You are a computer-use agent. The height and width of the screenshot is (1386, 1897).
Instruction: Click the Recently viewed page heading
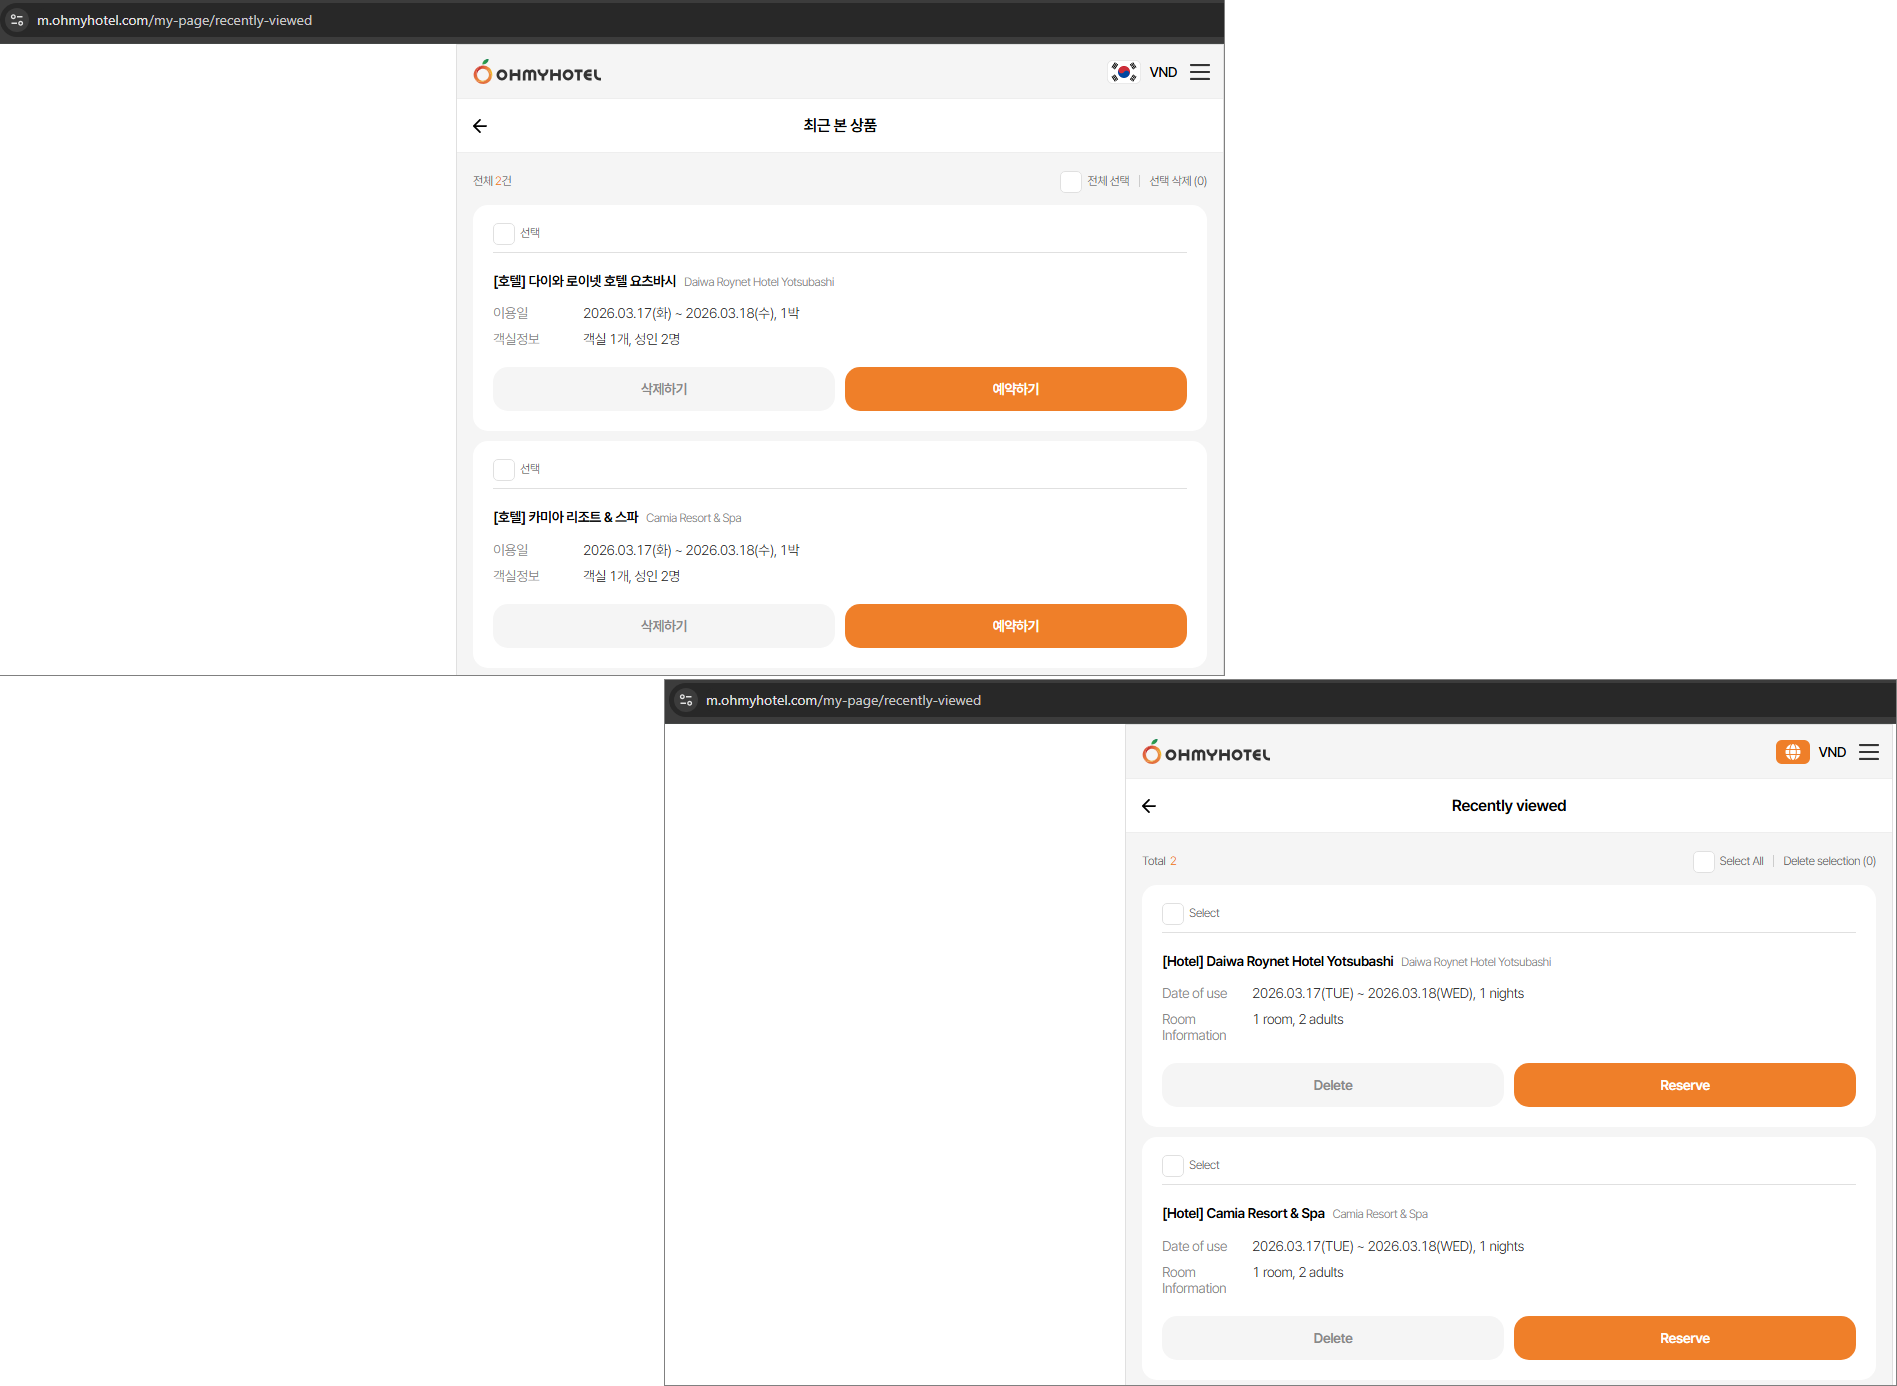[x=1509, y=806]
